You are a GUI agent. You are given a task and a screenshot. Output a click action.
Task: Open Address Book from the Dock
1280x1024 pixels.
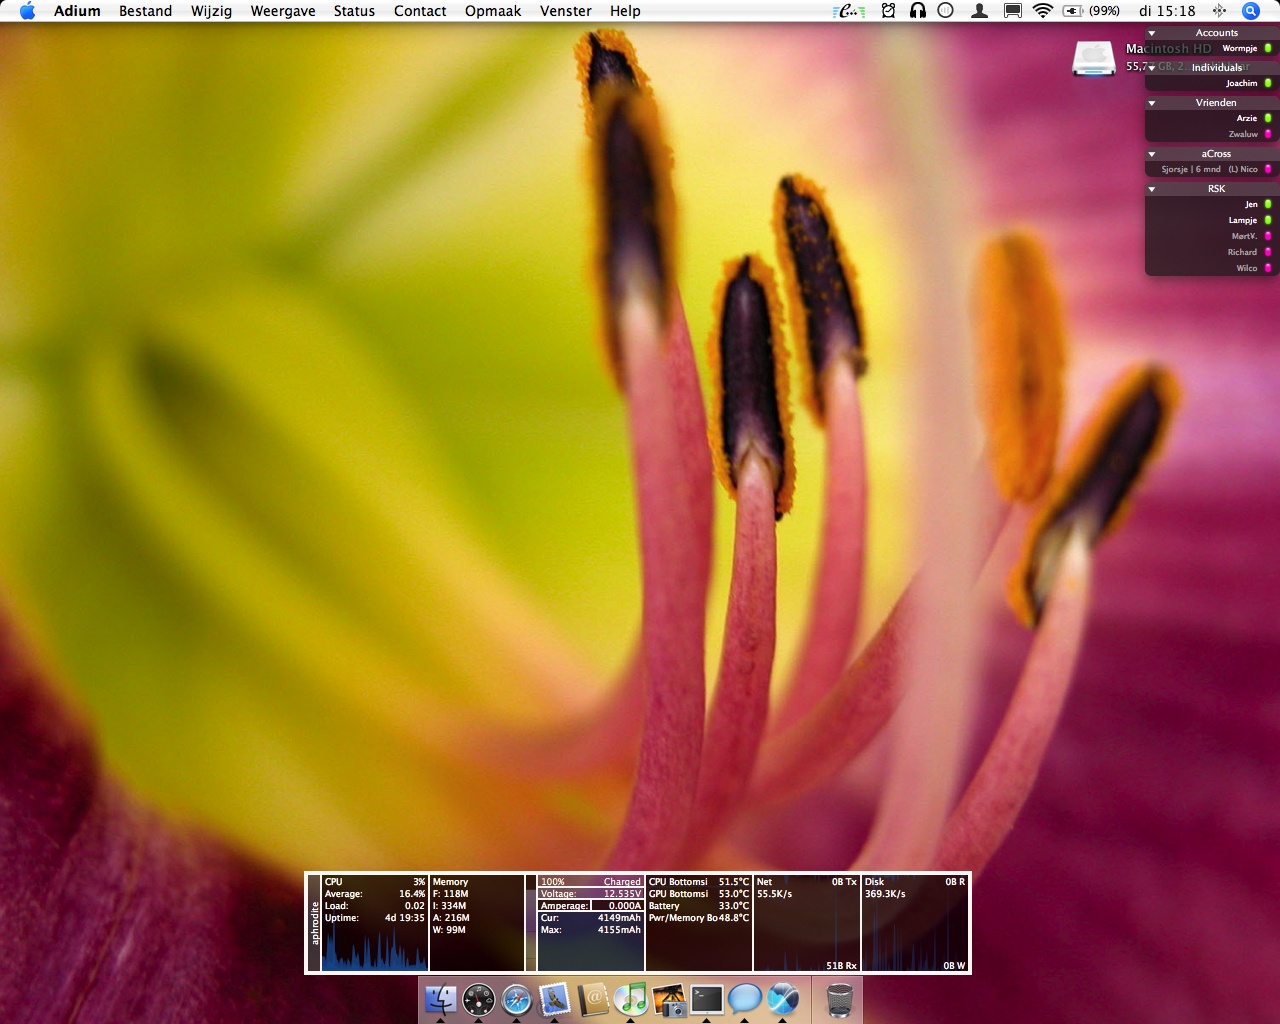[593, 999]
